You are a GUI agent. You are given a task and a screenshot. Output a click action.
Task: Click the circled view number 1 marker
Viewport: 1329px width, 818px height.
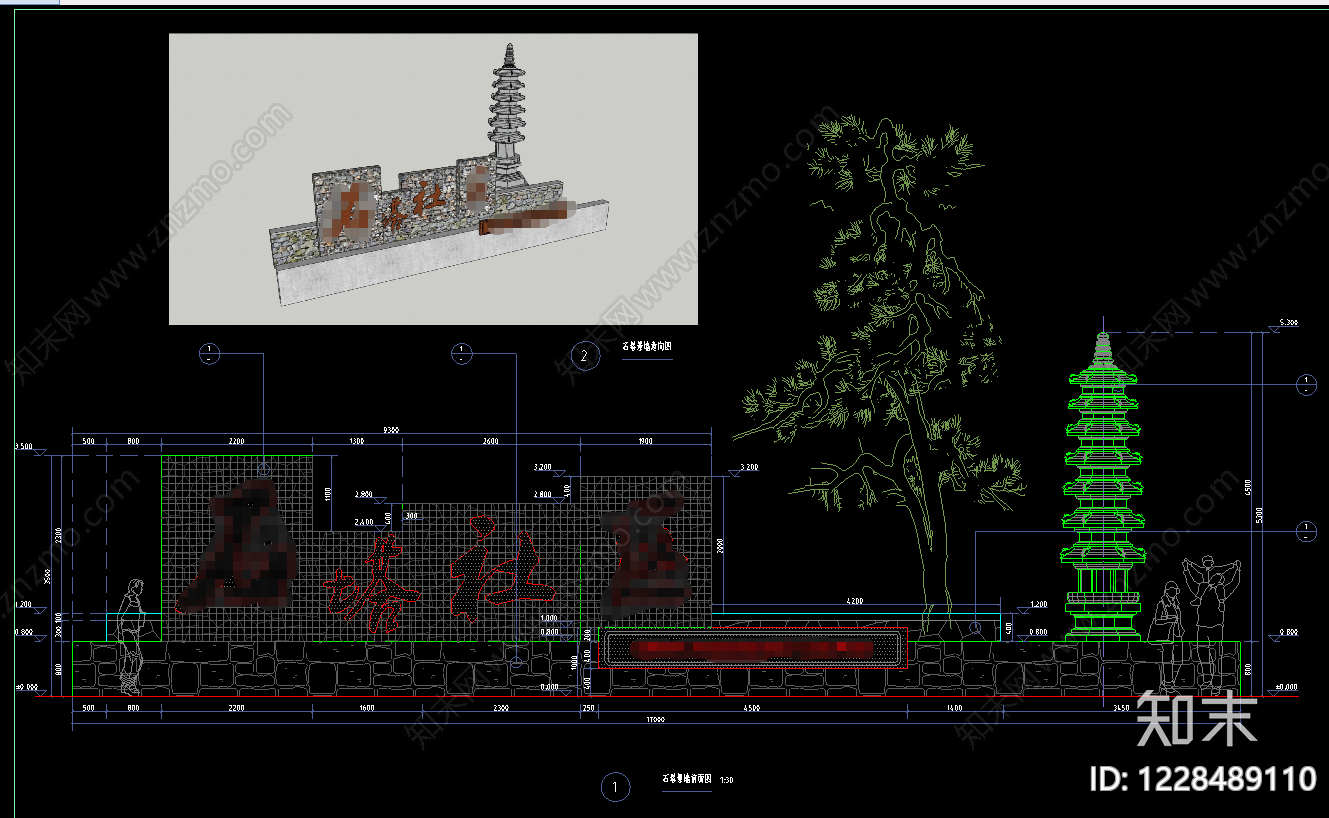click(x=615, y=788)
